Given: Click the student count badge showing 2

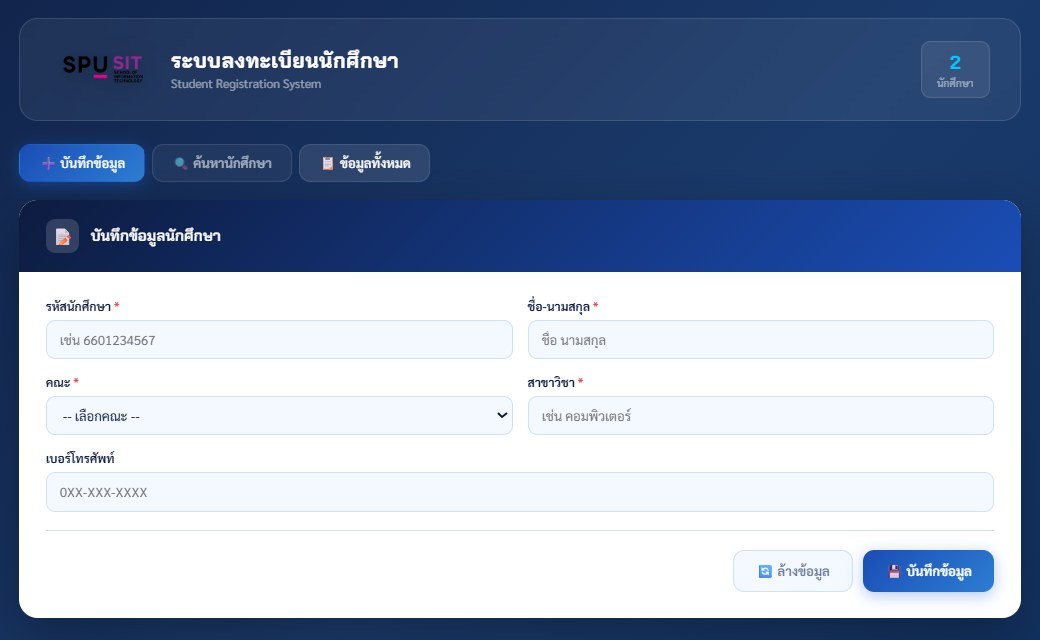Looking at the screenshot, I should coord(955,70).
